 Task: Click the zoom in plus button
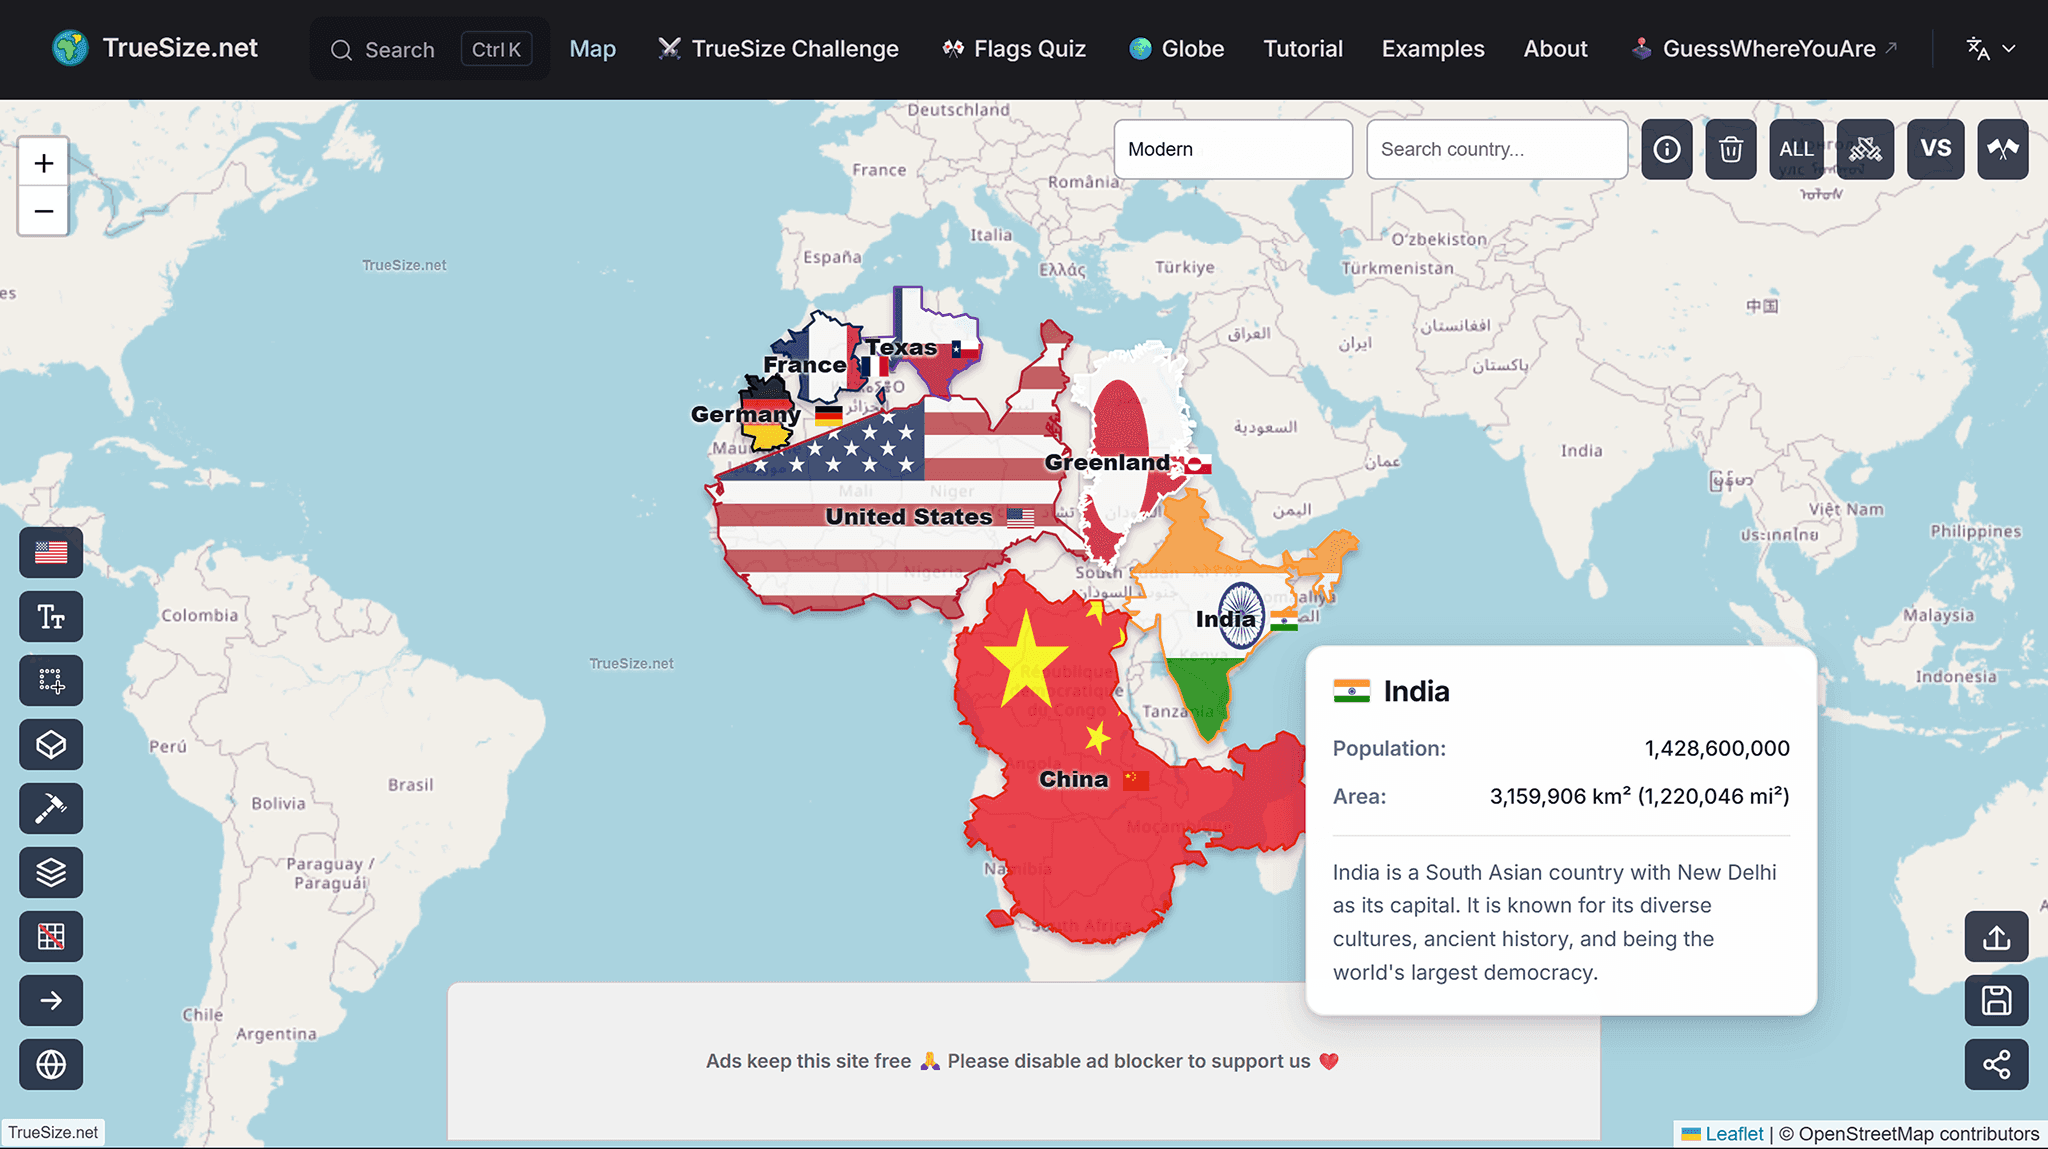click(x=44, y=163)
